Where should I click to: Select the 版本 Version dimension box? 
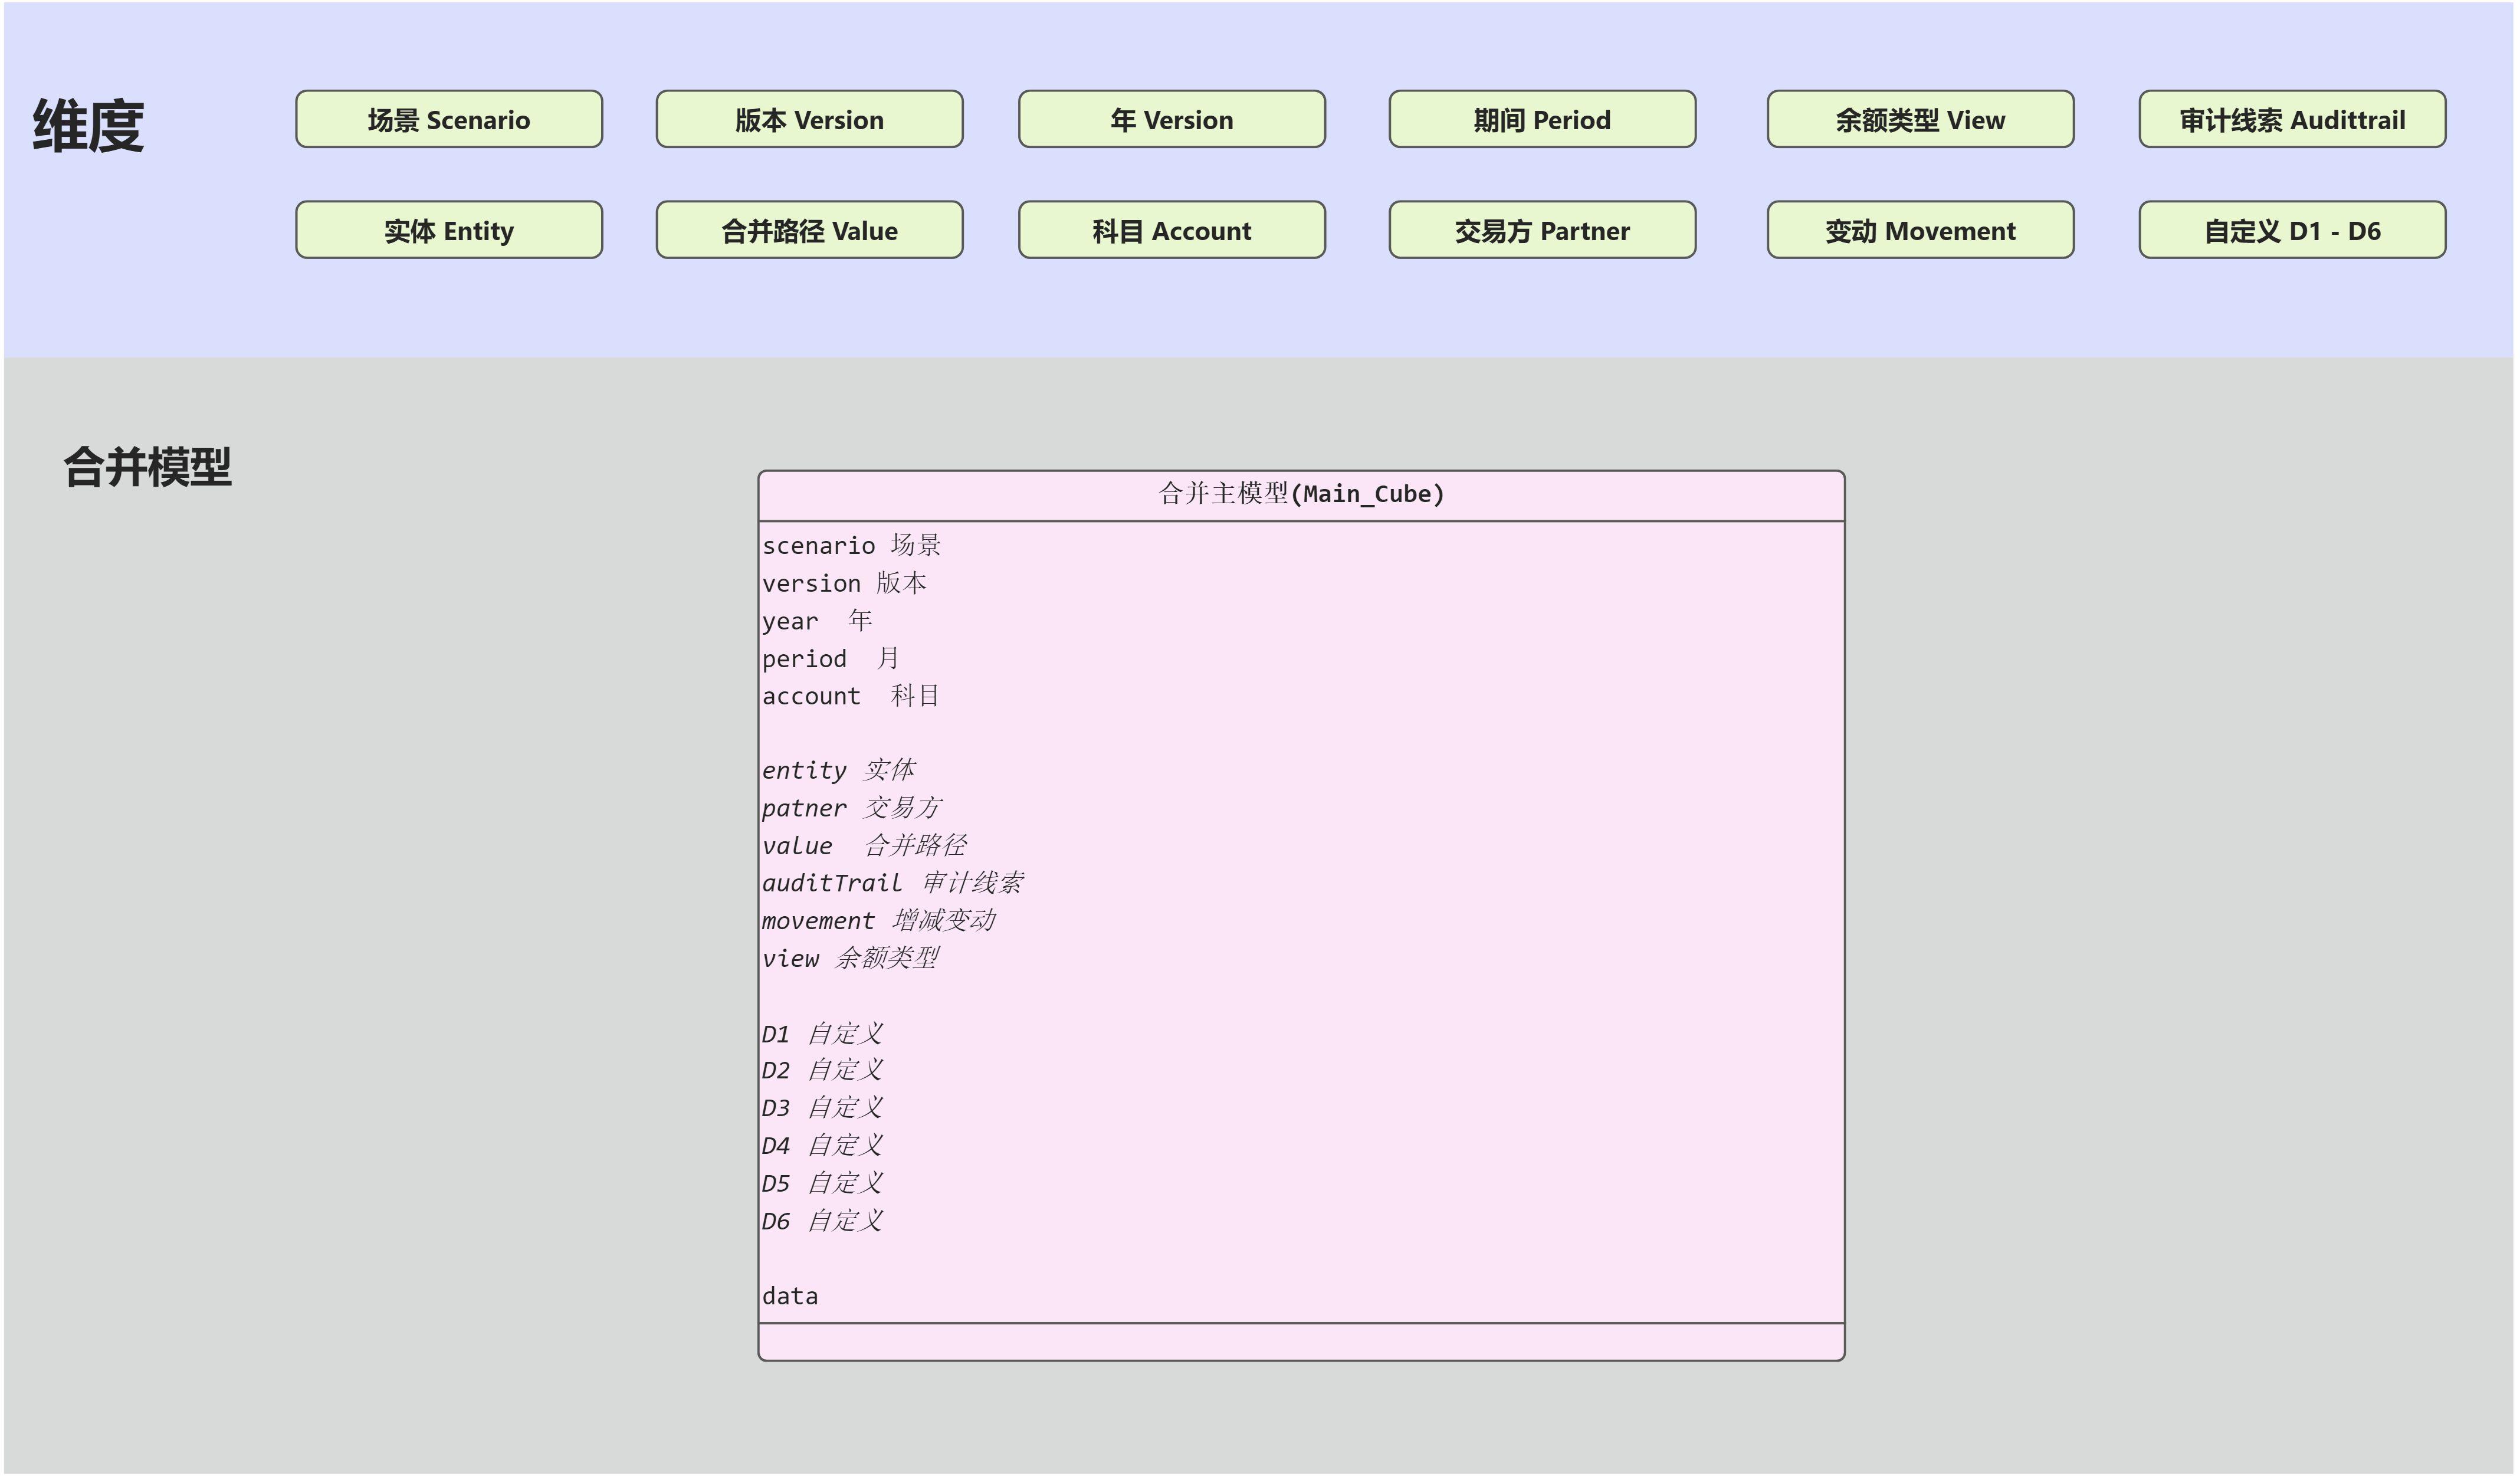click(809, 120)
